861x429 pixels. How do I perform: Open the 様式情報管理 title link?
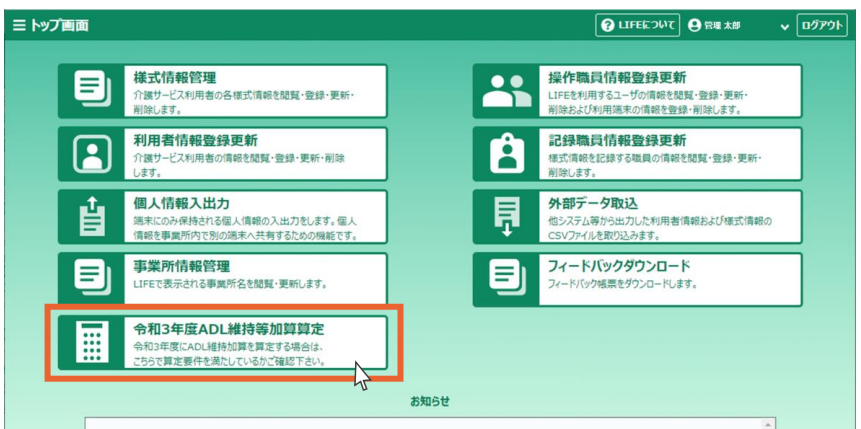coord(175,78)
